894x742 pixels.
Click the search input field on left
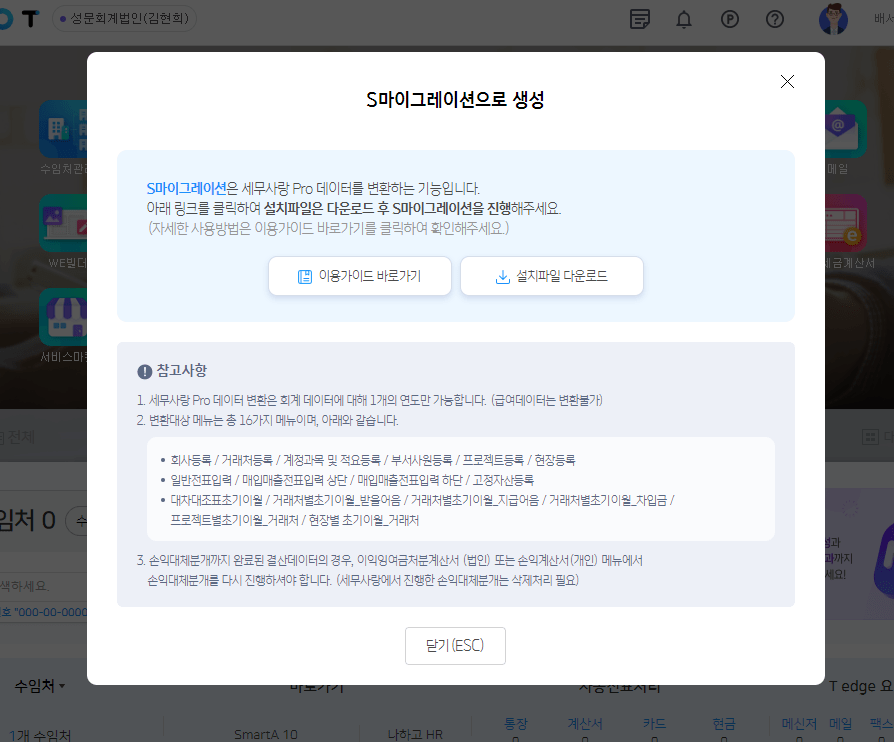pos(40,585)
